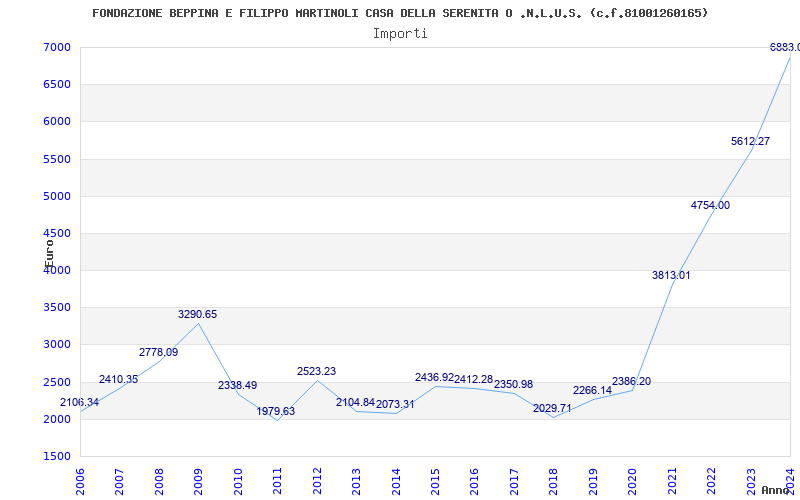Image resolution: width=800 pixels, height=500 pixels.
Task: Click the 6000 y-axis tick label
Action: [x=57, y=121]
